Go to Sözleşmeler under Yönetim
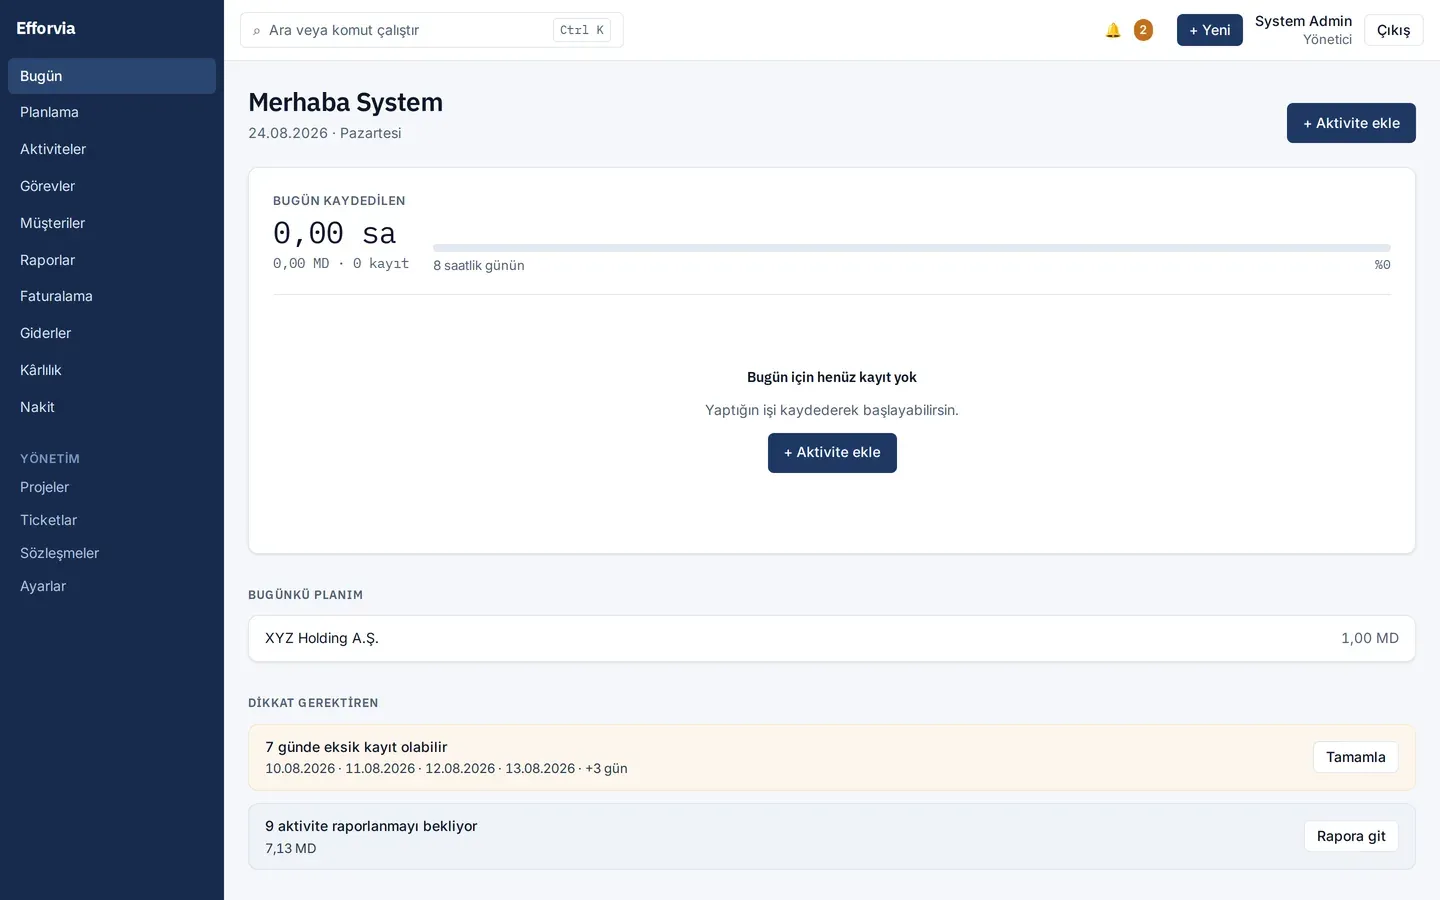Image resolution: width=1440 pixels, height=900 pixels. point(112,553)
